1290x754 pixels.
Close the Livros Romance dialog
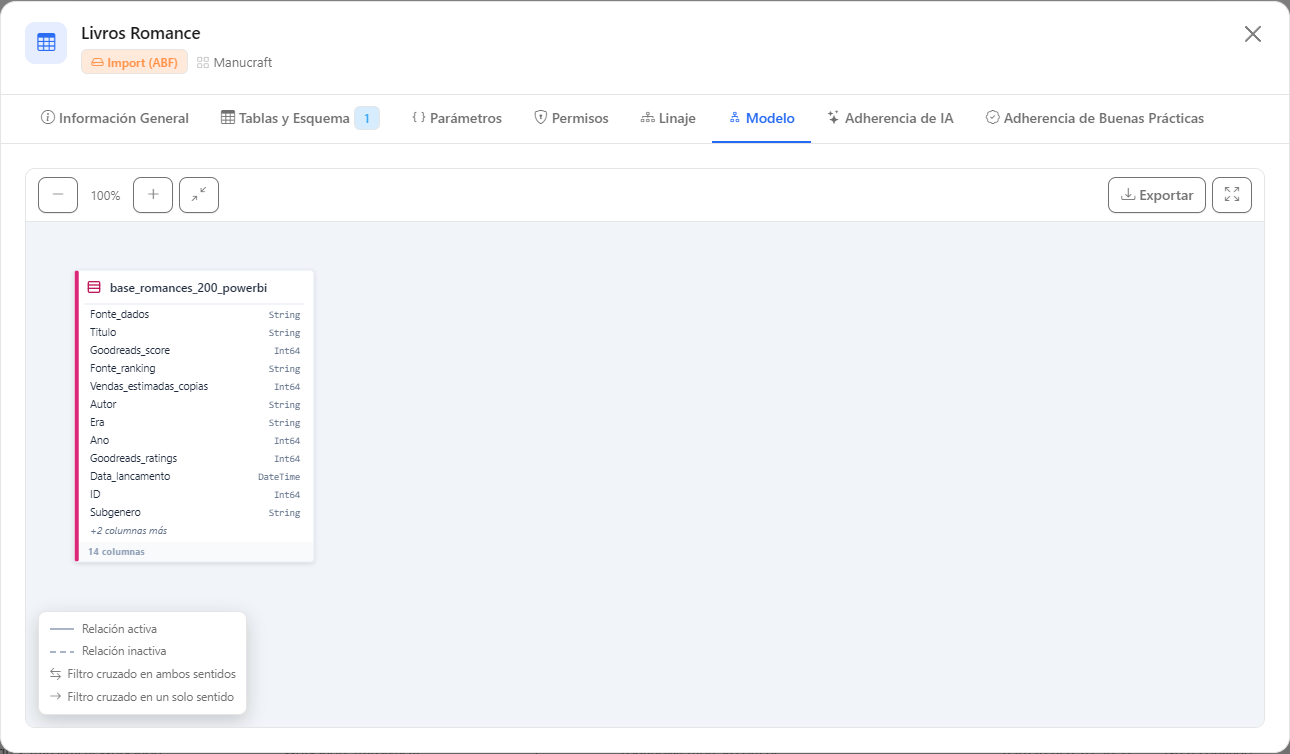(1253, 34)
